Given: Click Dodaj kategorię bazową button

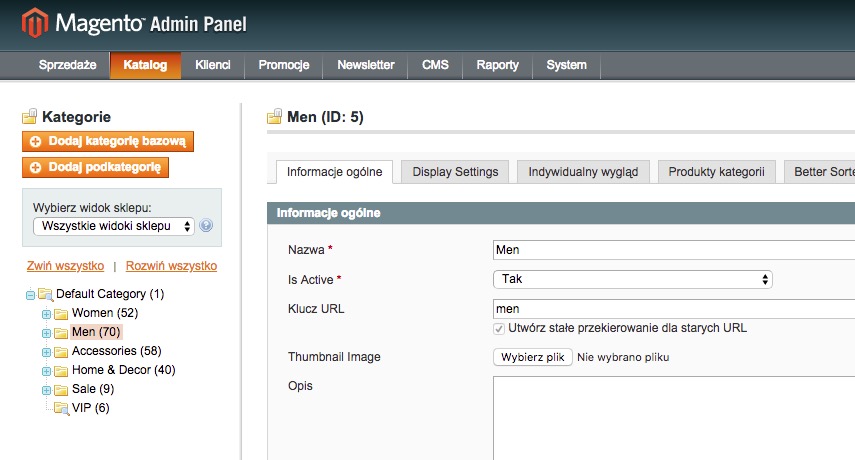Looking at the screenshot, I should pyautogui.click(x=107, y=142).
